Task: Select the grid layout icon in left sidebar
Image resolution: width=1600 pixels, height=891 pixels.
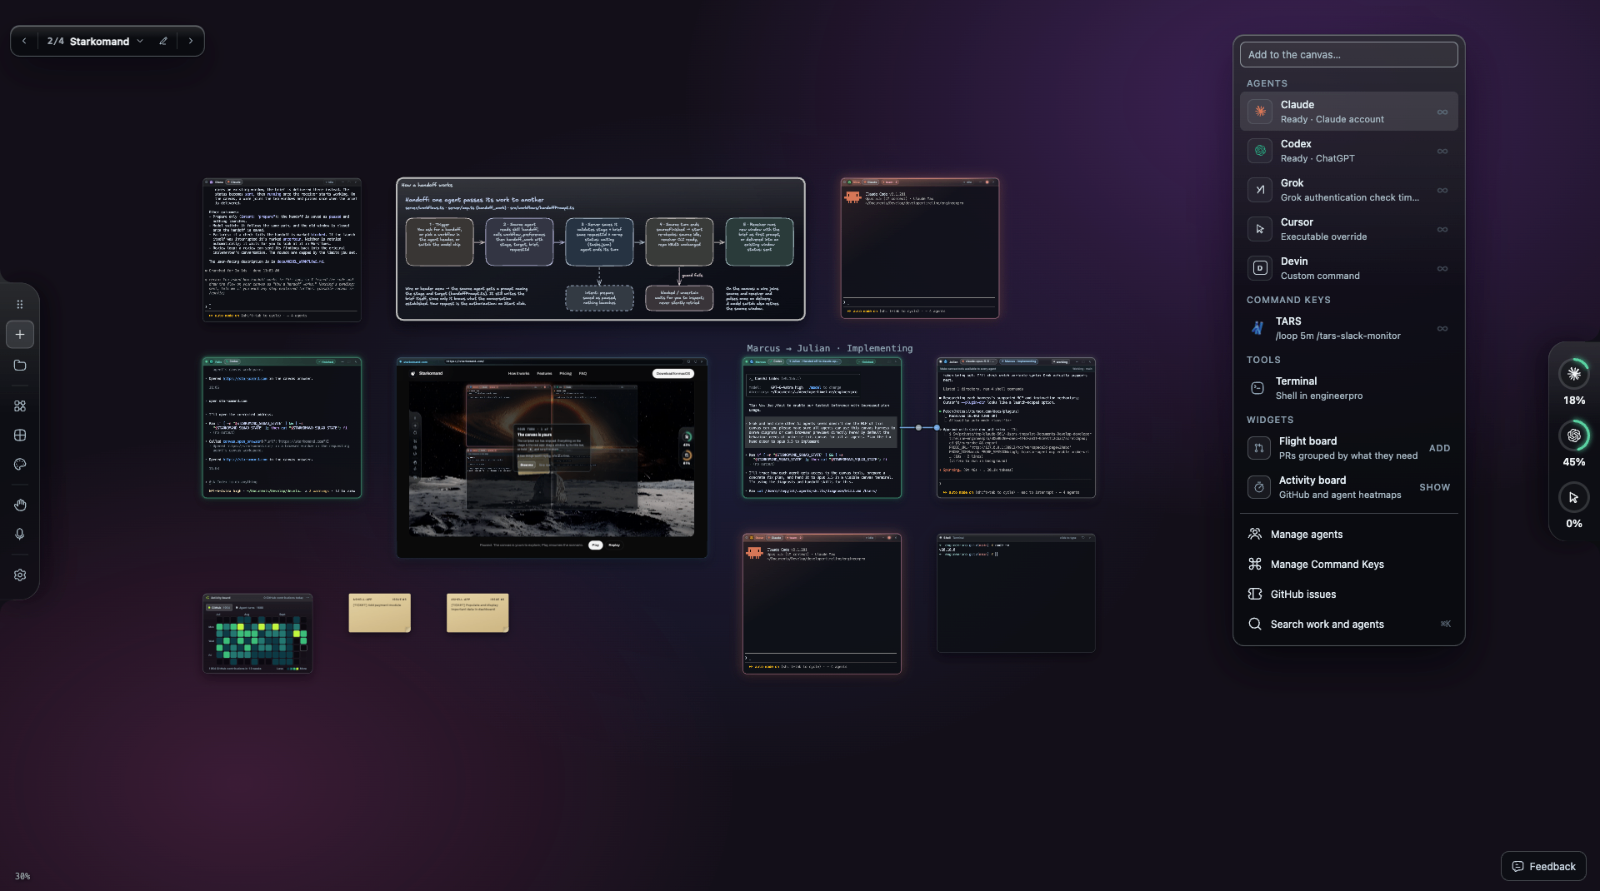Action: click(20, 435)
